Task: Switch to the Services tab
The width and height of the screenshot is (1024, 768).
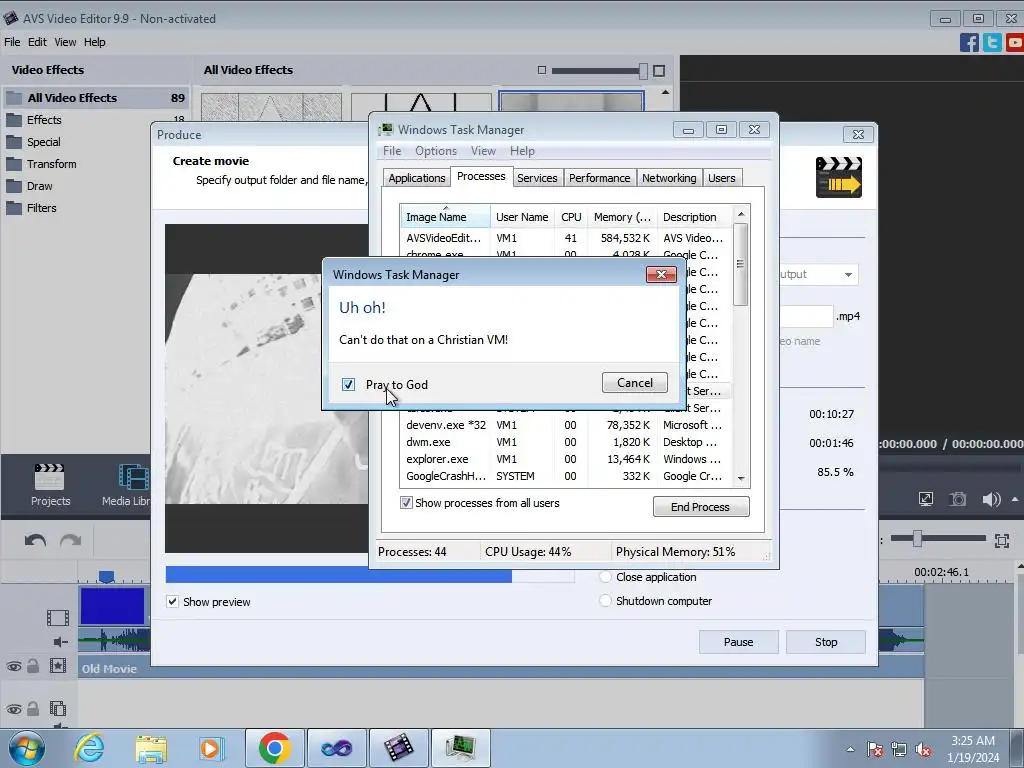Action: [x=537, y=178]
